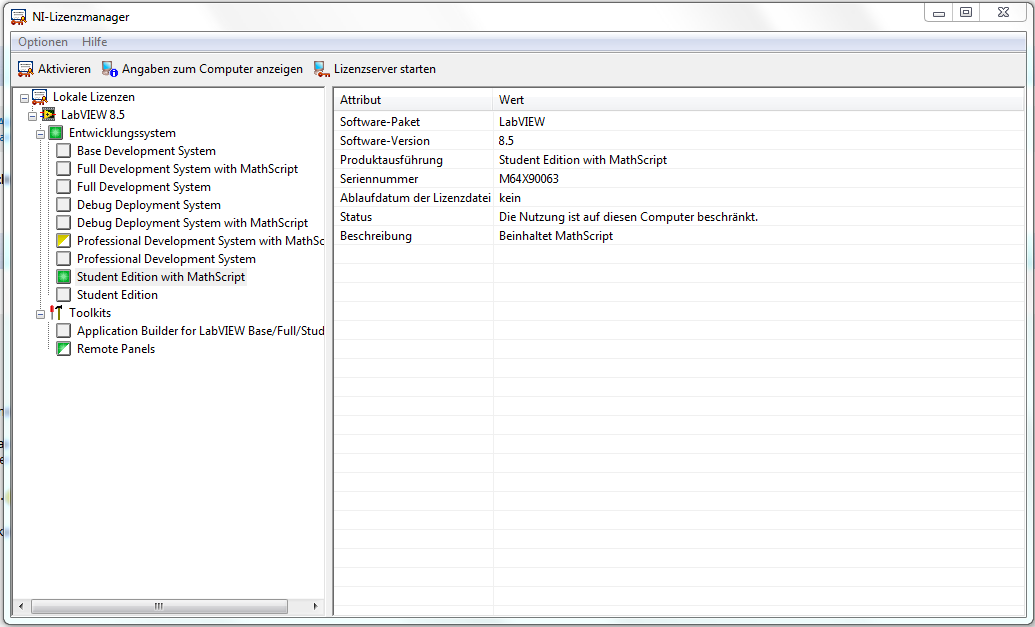Select Full Development System with MathScript label

(187, 169)
